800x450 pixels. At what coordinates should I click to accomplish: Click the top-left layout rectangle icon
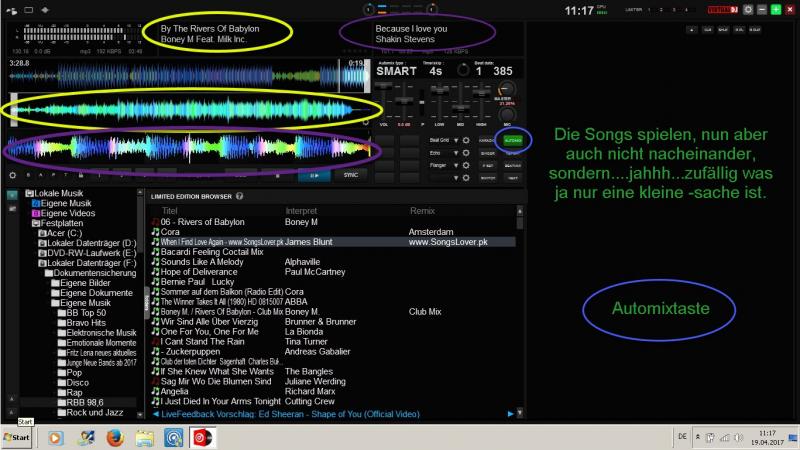[x=29, y=10]
